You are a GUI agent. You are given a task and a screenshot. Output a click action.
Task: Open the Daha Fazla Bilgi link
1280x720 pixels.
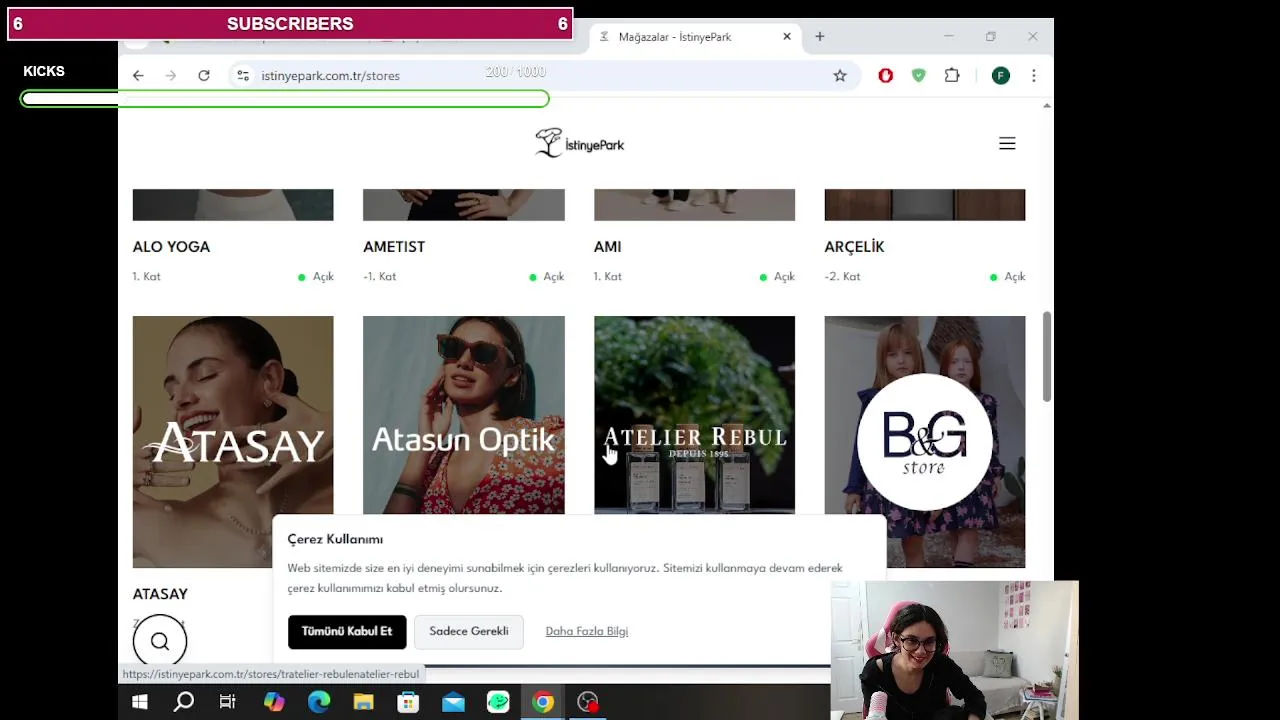[587, 632]
